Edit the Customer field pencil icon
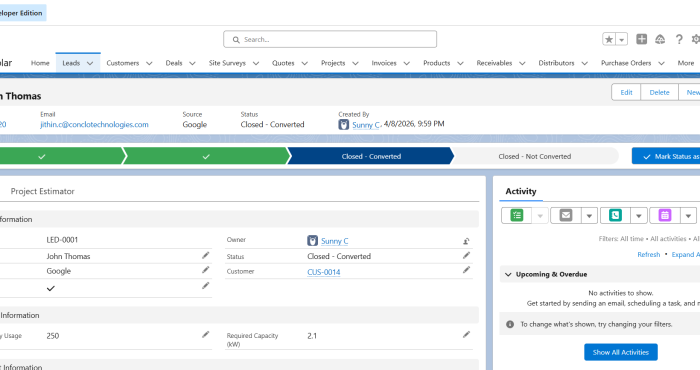The width and height of the screenshot is (700, 370). tap(466, 270)
